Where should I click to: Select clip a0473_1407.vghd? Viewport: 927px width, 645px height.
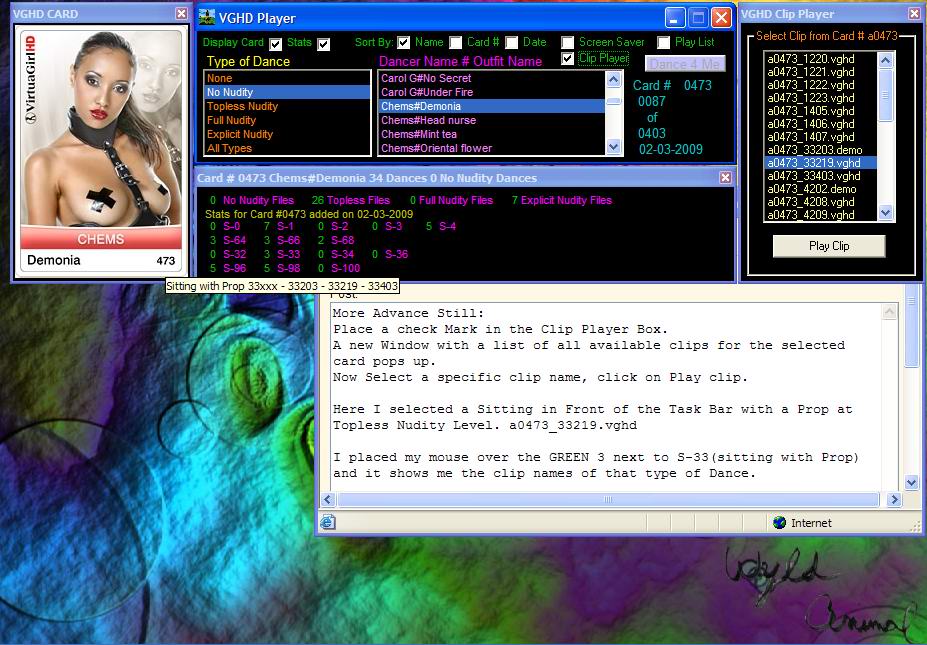click(x=821, y=137)
